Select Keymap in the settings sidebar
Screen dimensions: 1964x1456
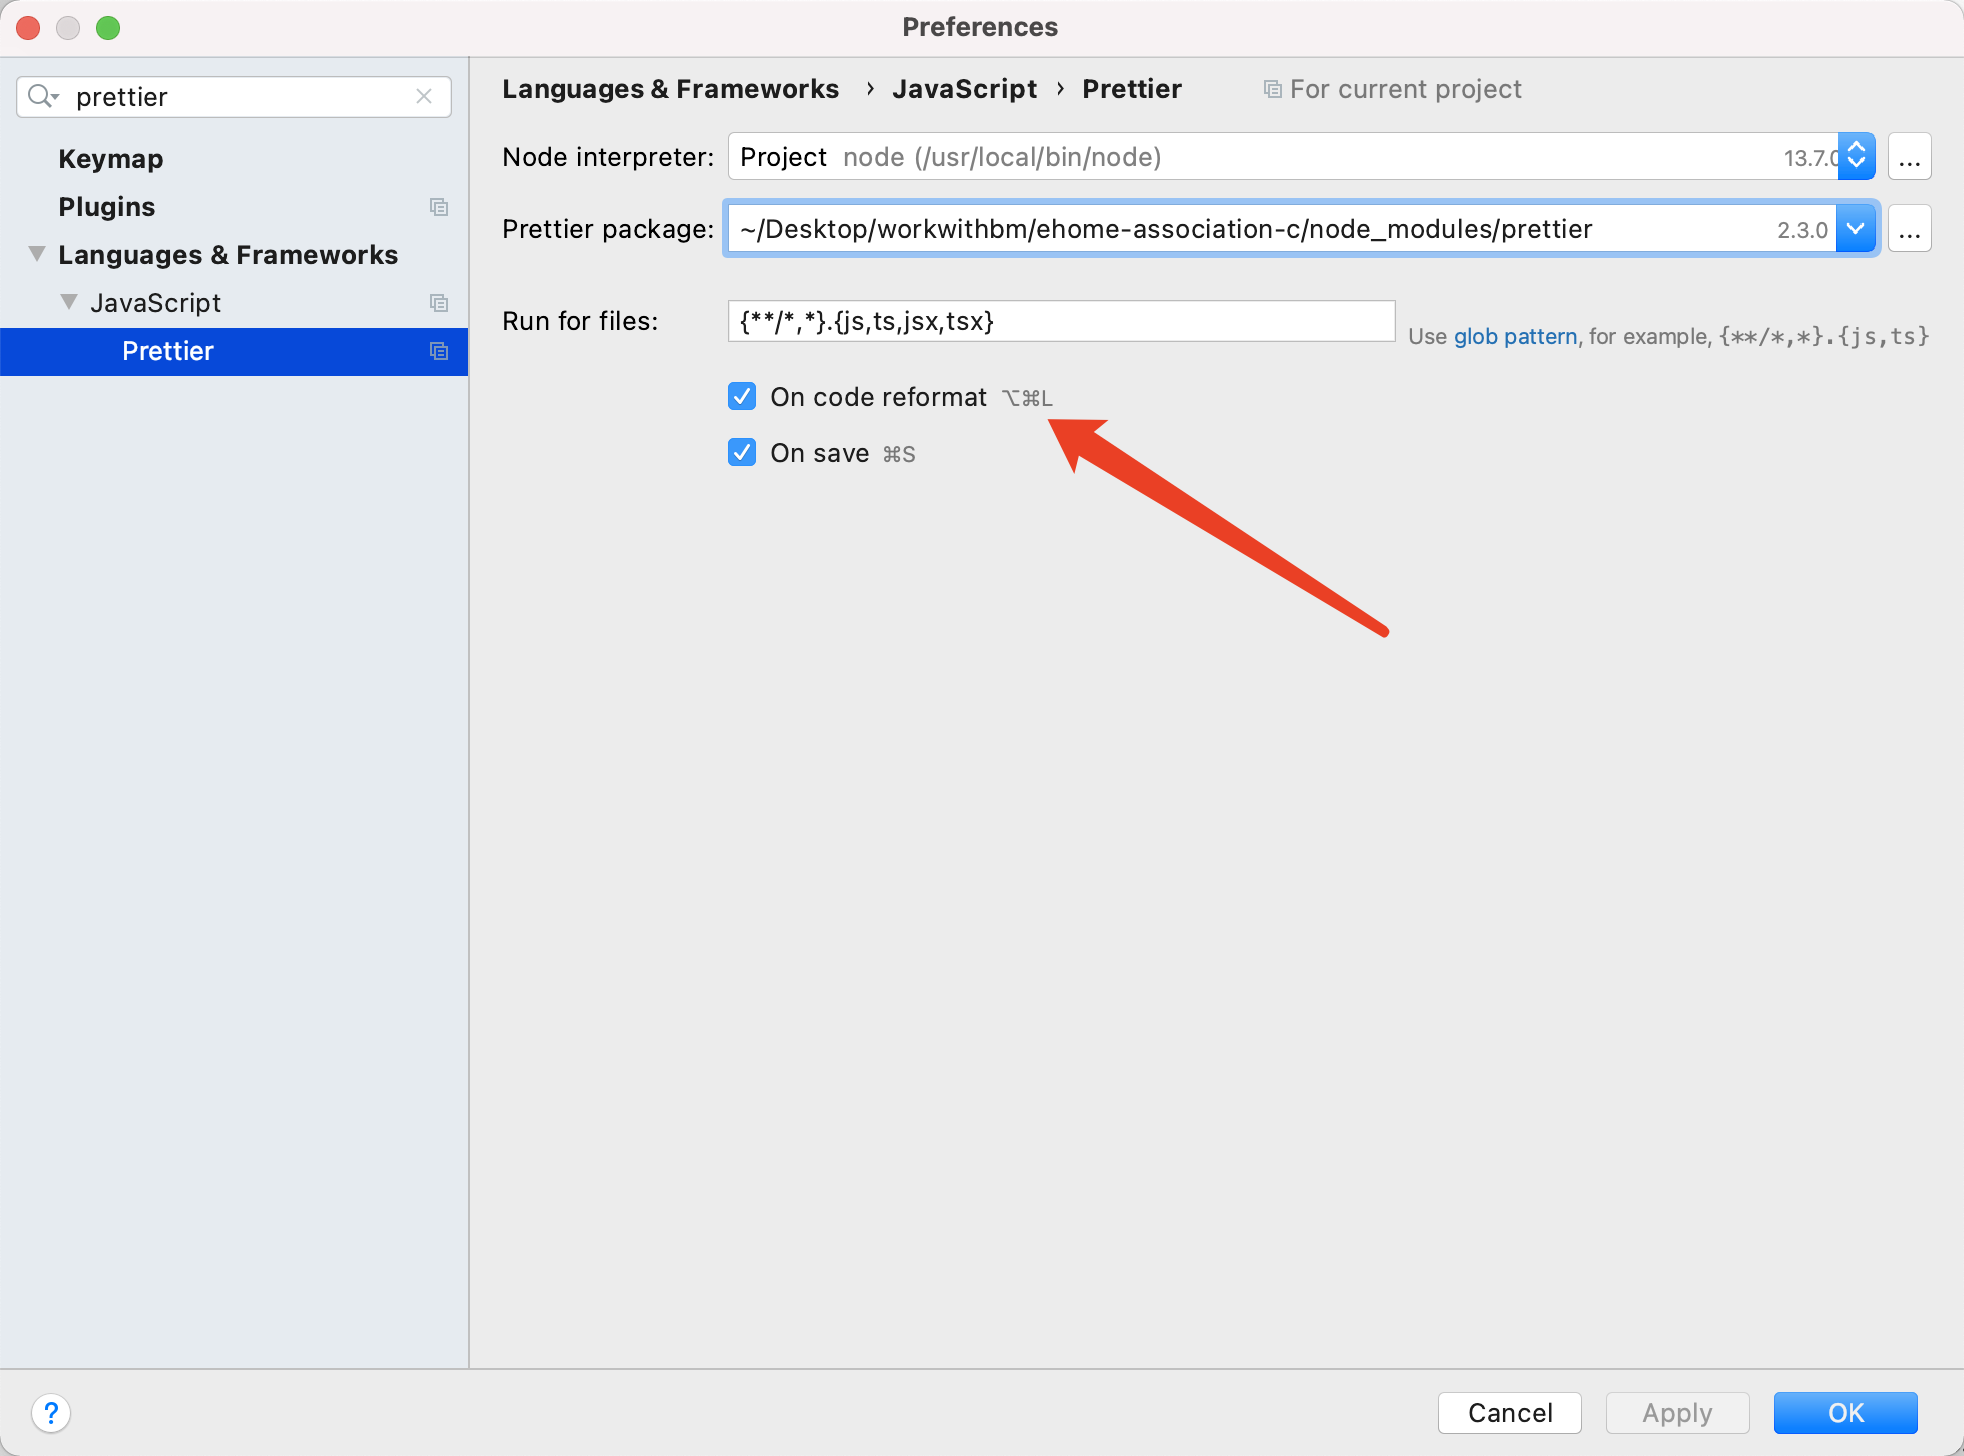coord(110,159)
